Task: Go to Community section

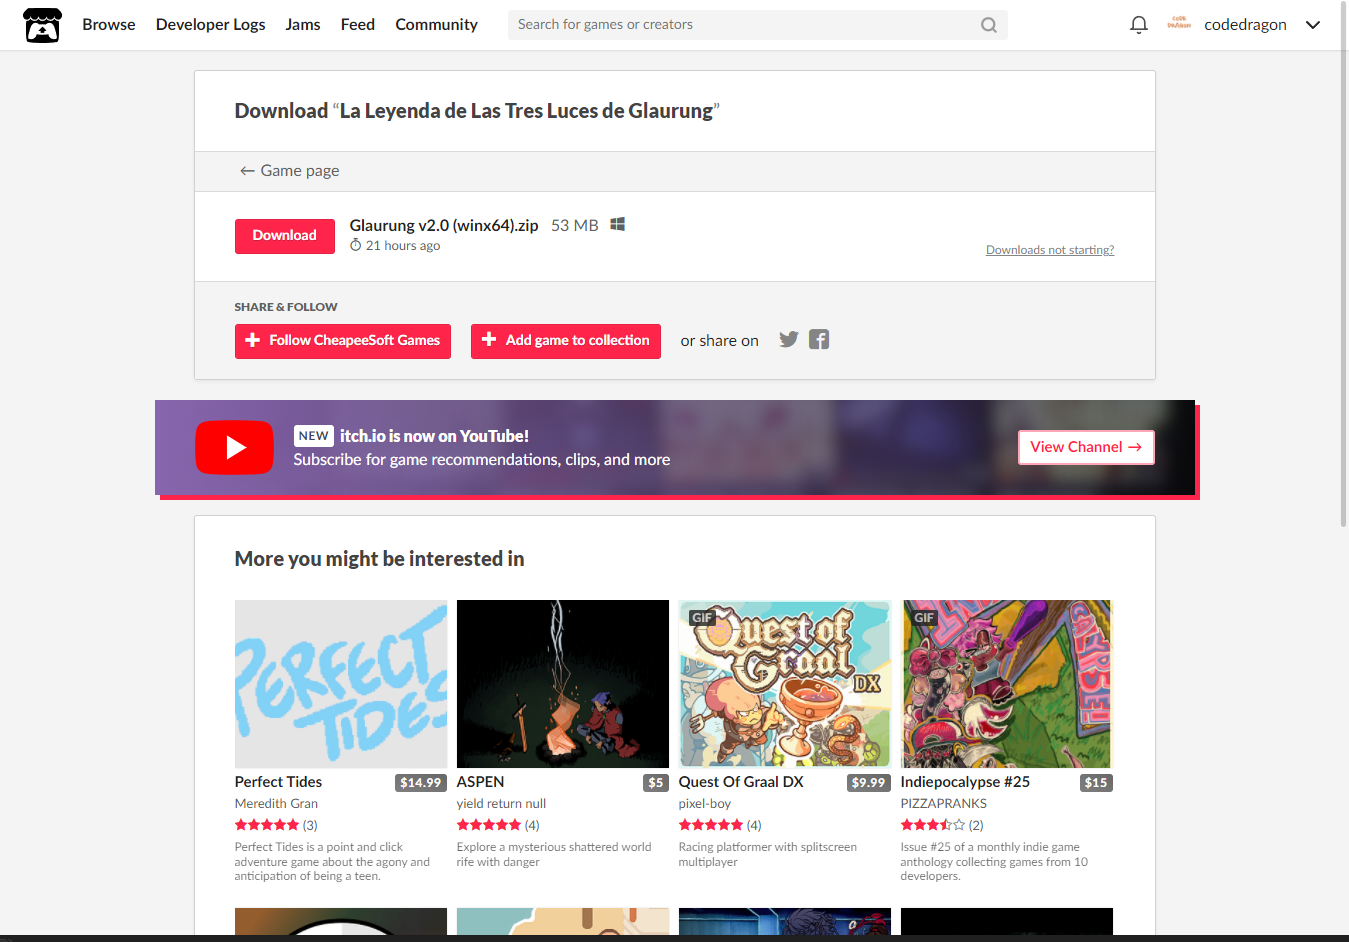Action: click(436, 25)
